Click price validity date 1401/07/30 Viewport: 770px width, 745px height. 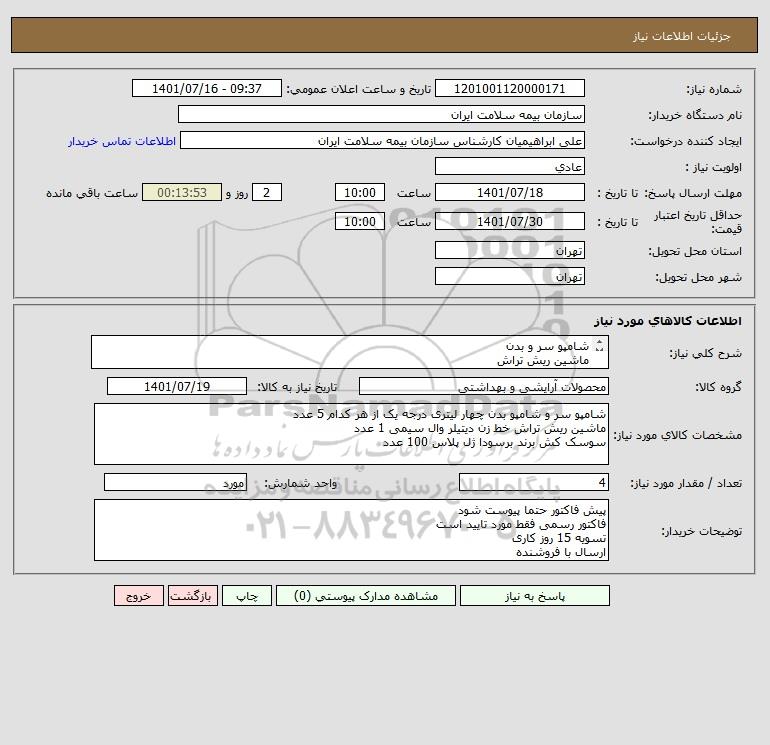(x=510, y=221)
